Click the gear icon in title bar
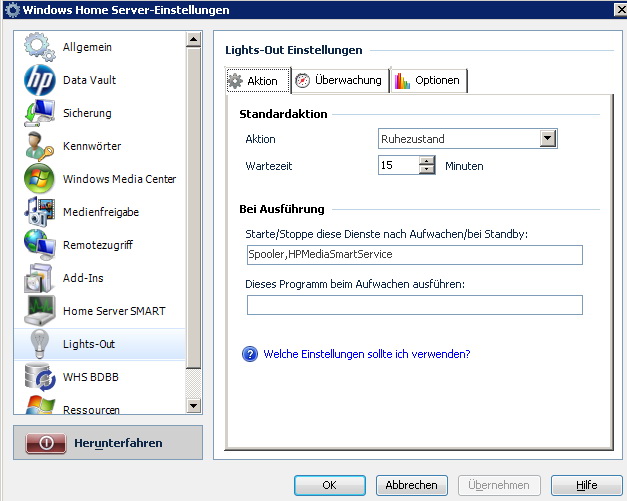 12,10
